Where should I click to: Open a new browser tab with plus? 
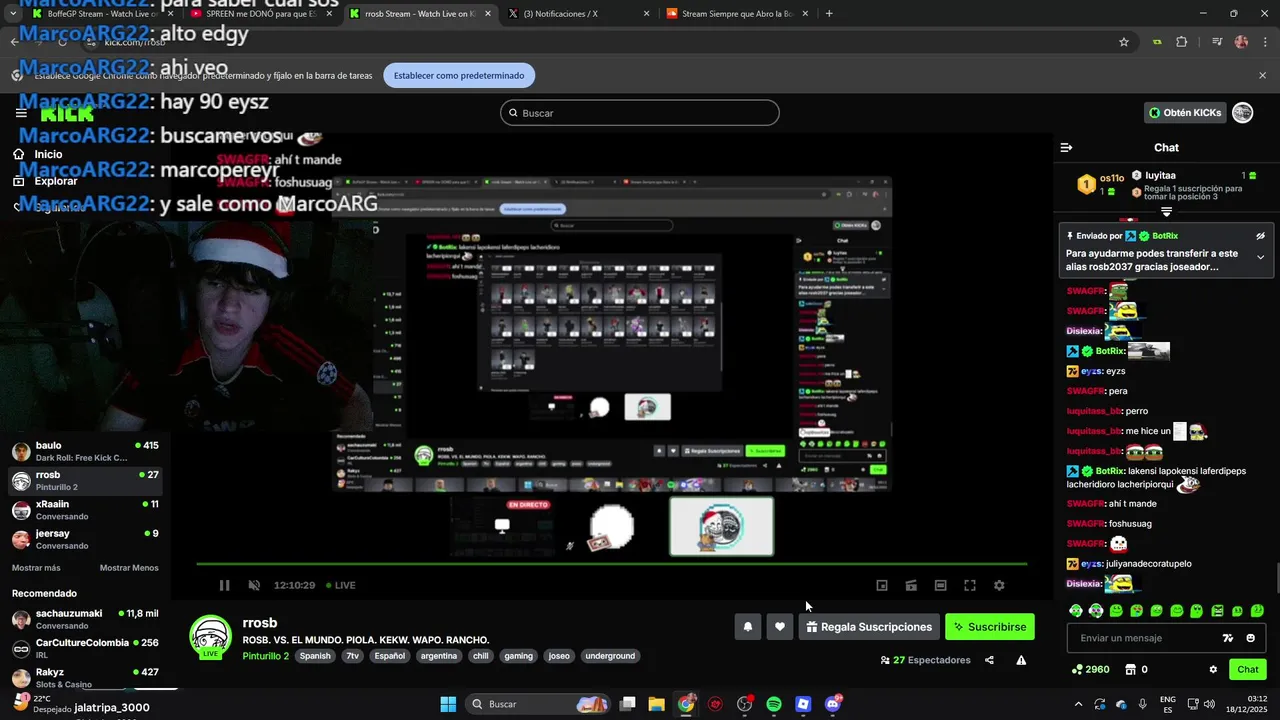(829, 14)
